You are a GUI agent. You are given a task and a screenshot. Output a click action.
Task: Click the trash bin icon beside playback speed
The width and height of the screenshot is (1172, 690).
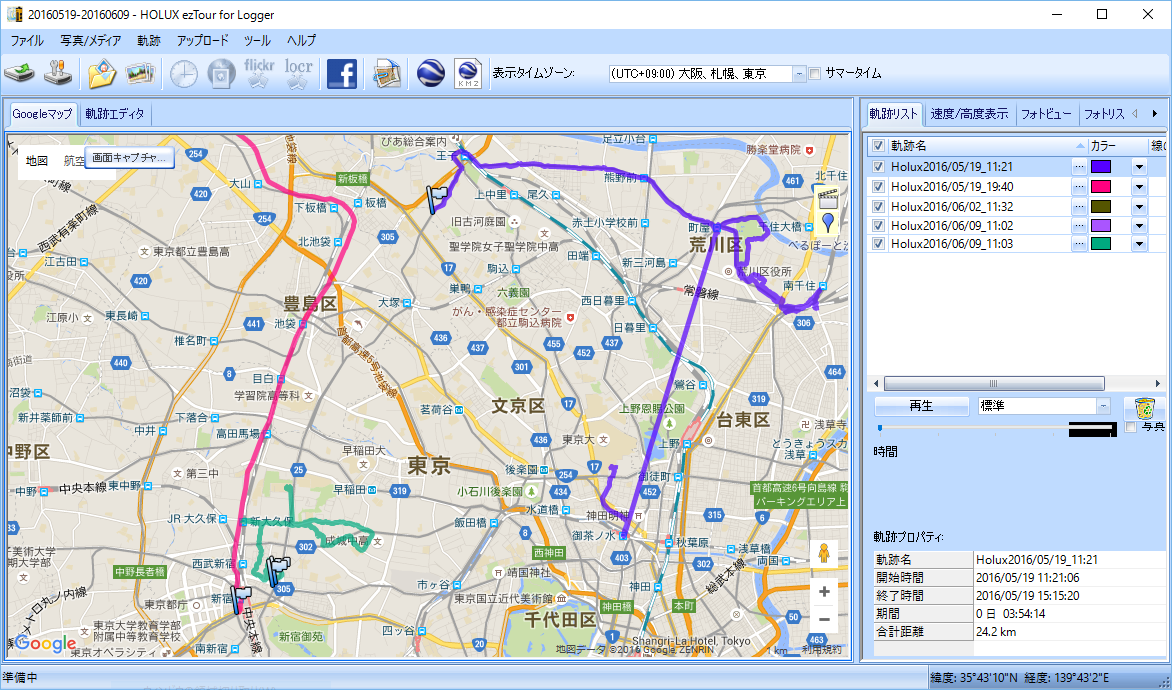coord(1144,408)
